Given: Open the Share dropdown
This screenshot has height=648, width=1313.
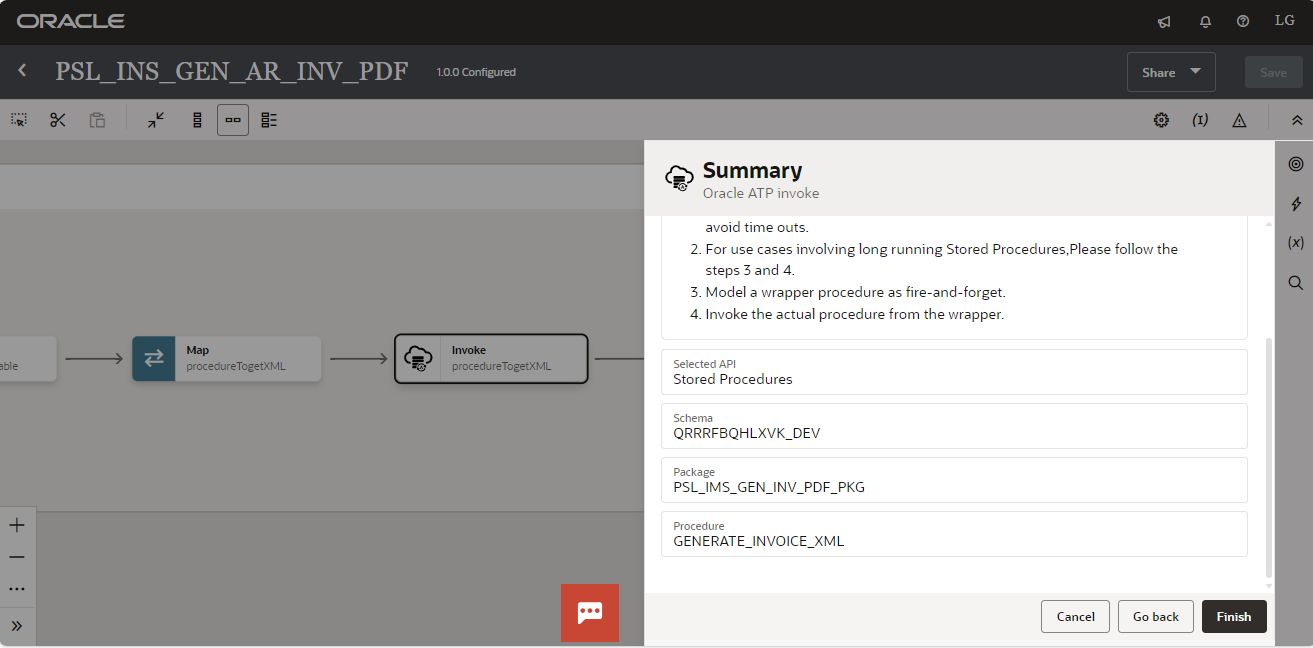Looking at the screenshot, I should pyautogui.click(x=1171, y=72).
